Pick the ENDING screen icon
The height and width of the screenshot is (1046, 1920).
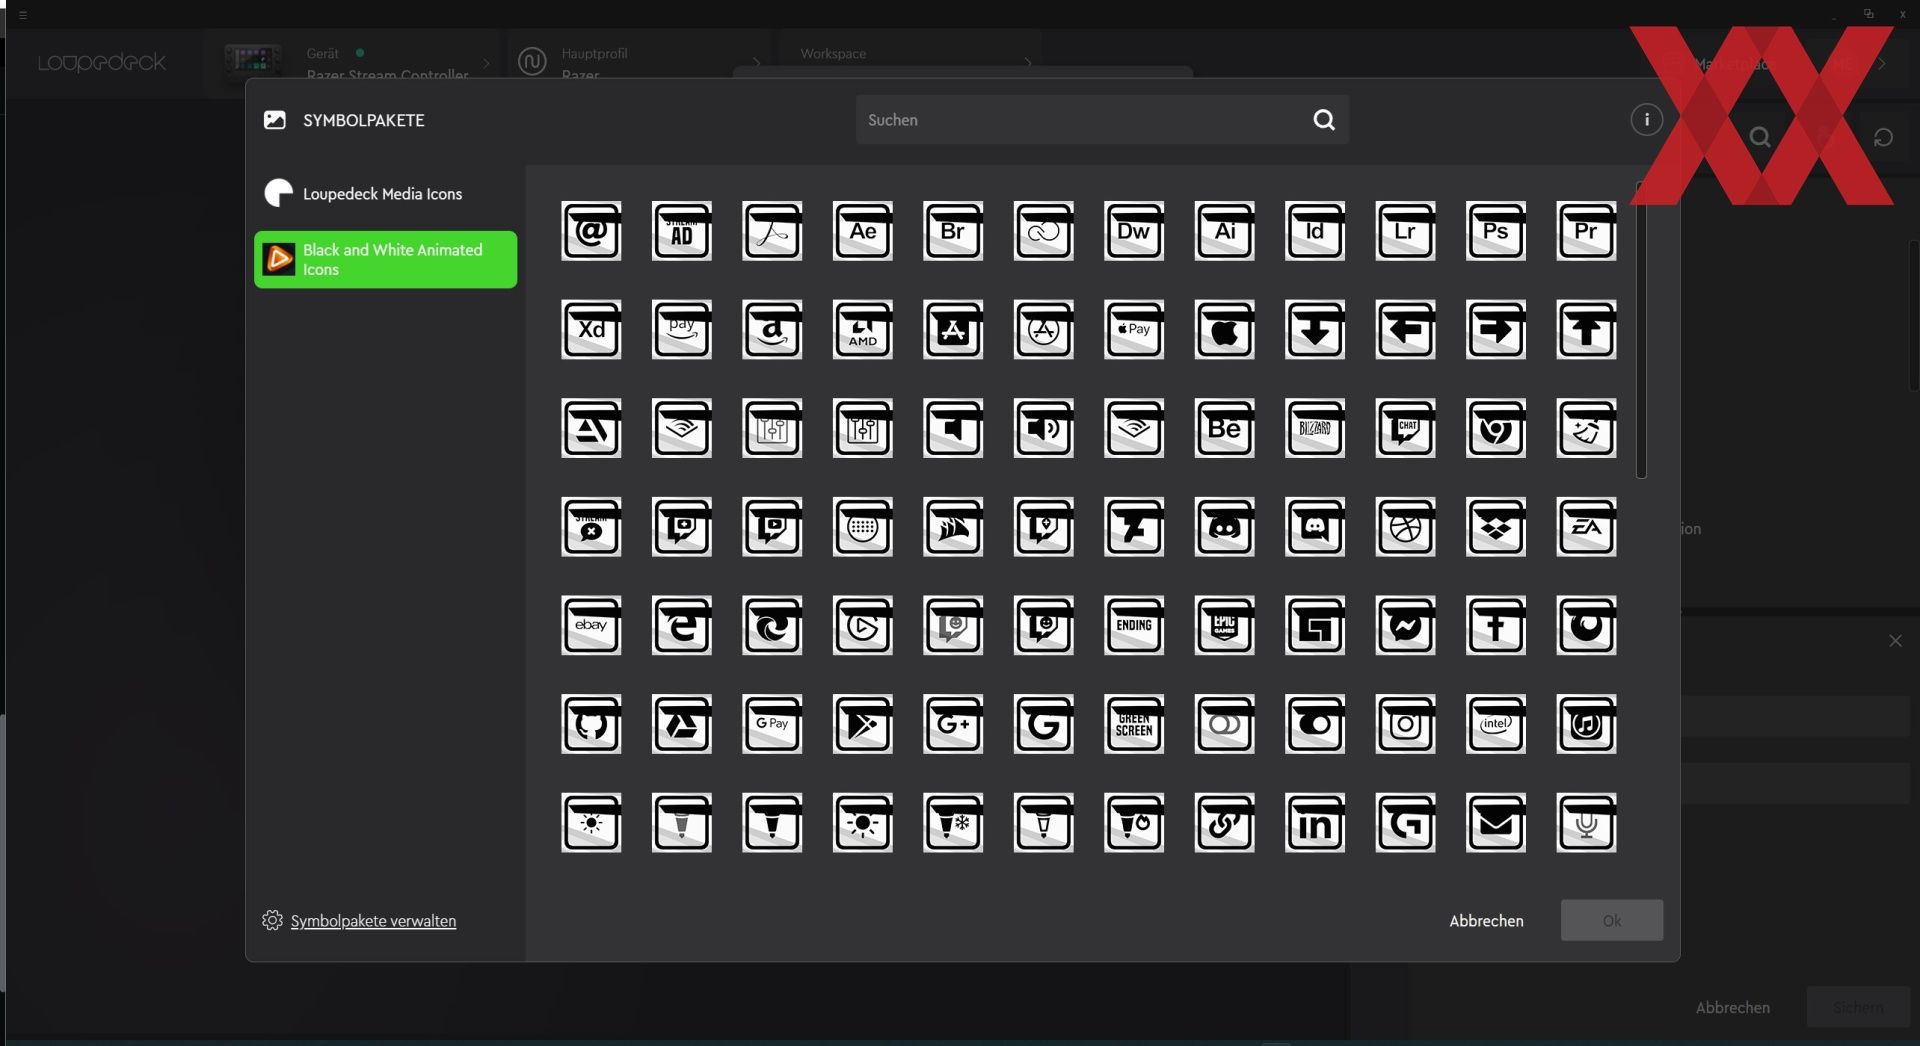pyautogui.click(x=1134, y=626)
